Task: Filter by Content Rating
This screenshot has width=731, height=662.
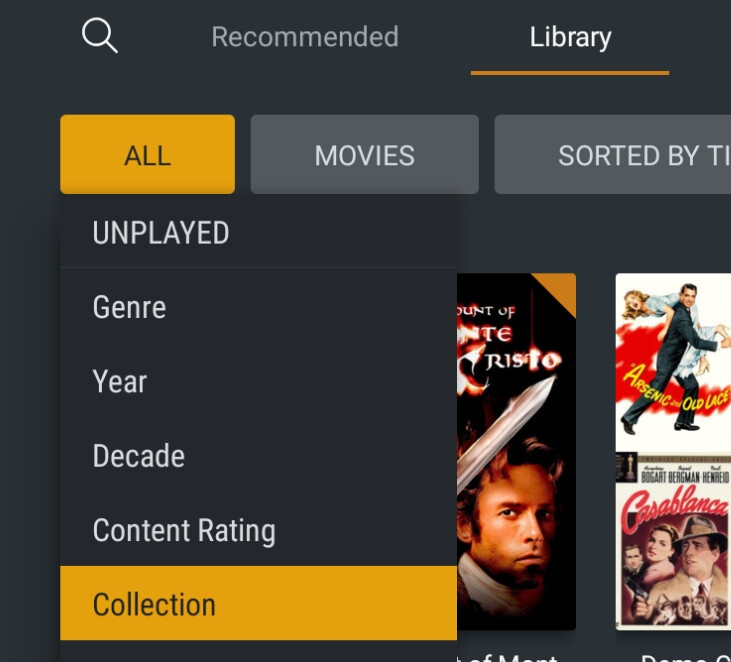Action: [258, 530]
